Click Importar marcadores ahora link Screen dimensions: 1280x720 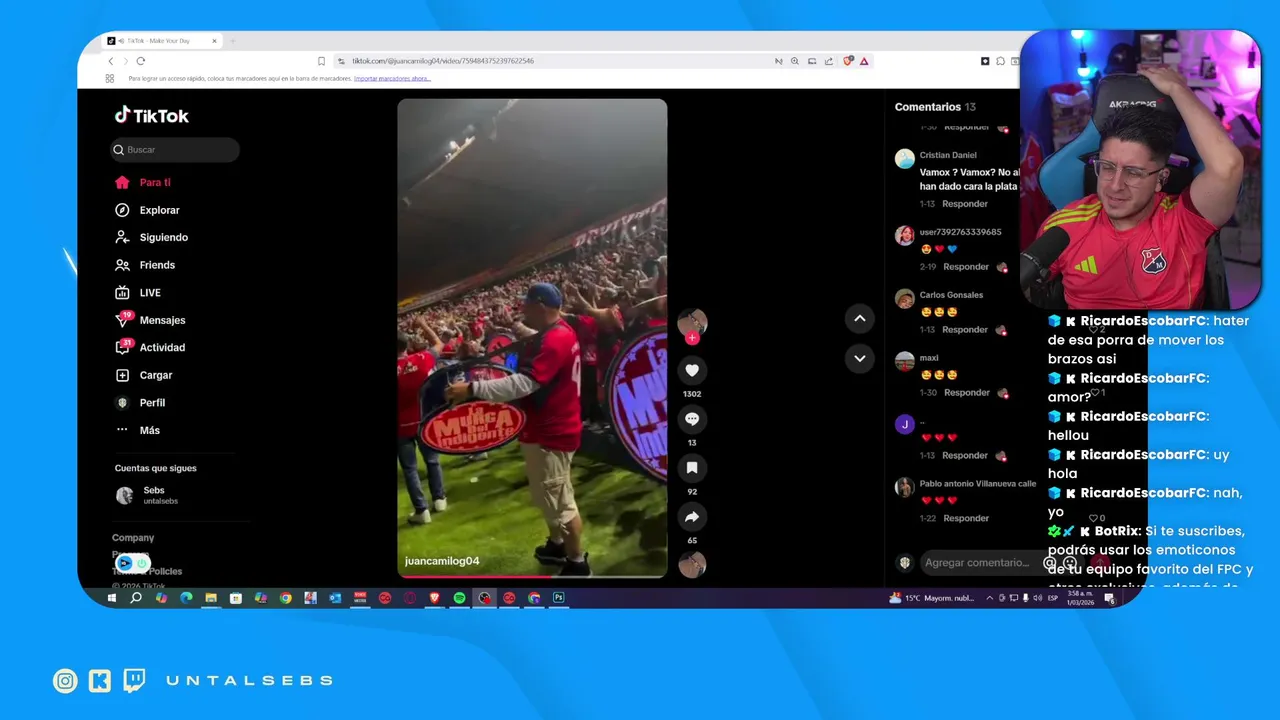(x=392, y=78)
